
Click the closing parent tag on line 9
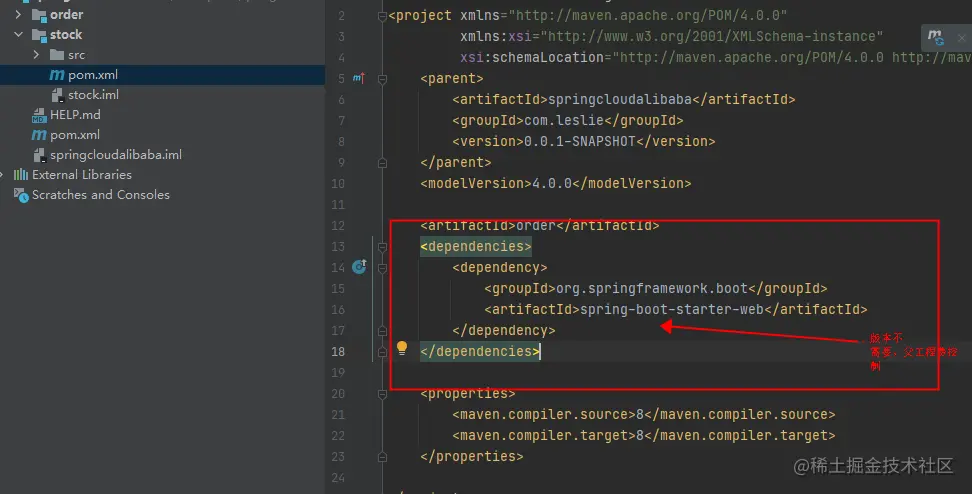pos(456,162)
